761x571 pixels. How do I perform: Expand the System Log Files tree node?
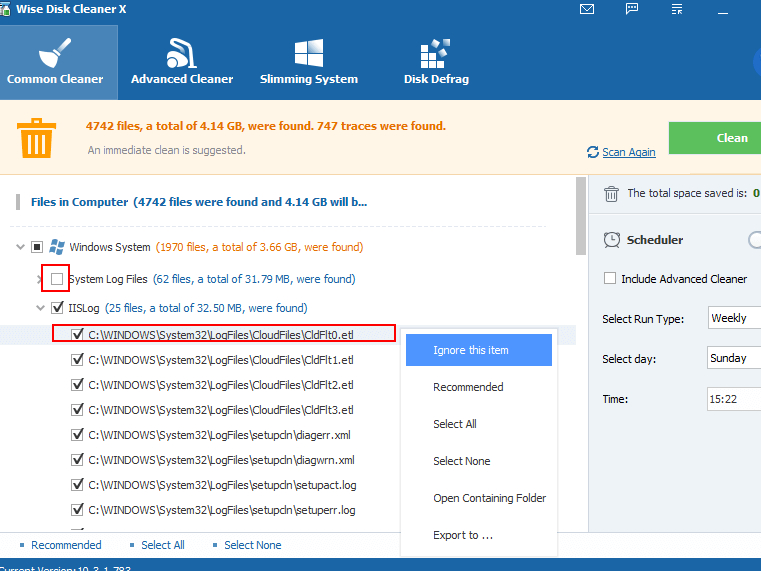click(x=40, y=279)
